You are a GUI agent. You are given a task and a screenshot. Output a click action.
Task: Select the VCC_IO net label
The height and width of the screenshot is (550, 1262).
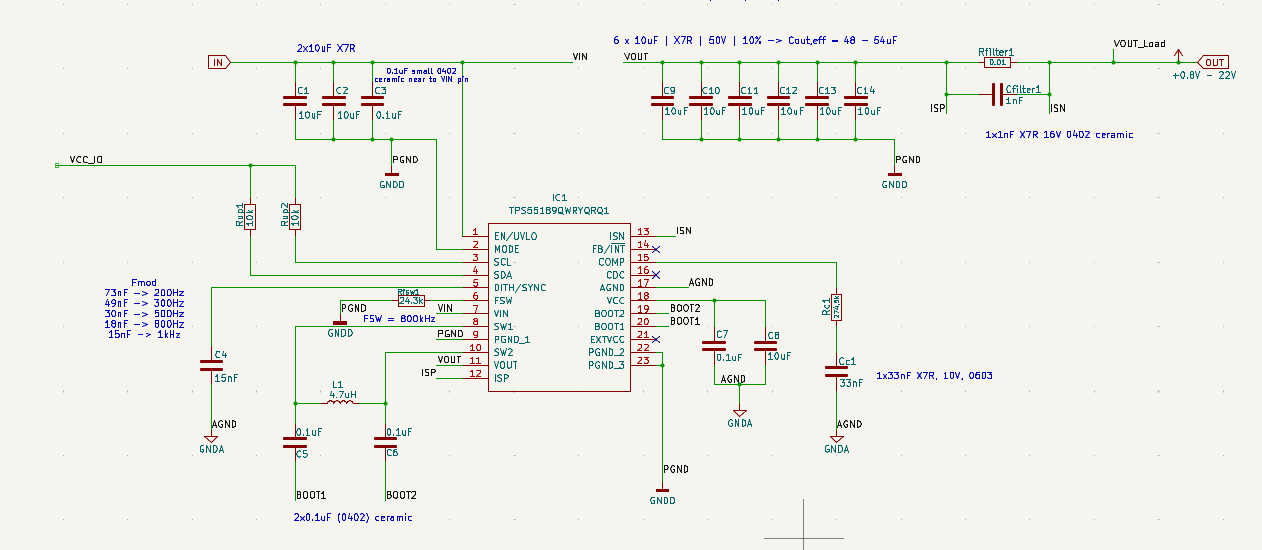click(x=87, y=160)
